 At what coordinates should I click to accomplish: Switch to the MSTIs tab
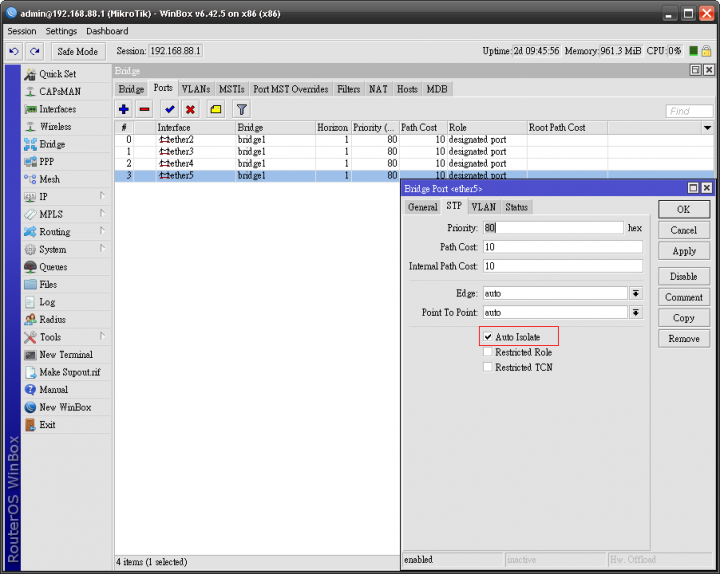(x=231, y=89)
